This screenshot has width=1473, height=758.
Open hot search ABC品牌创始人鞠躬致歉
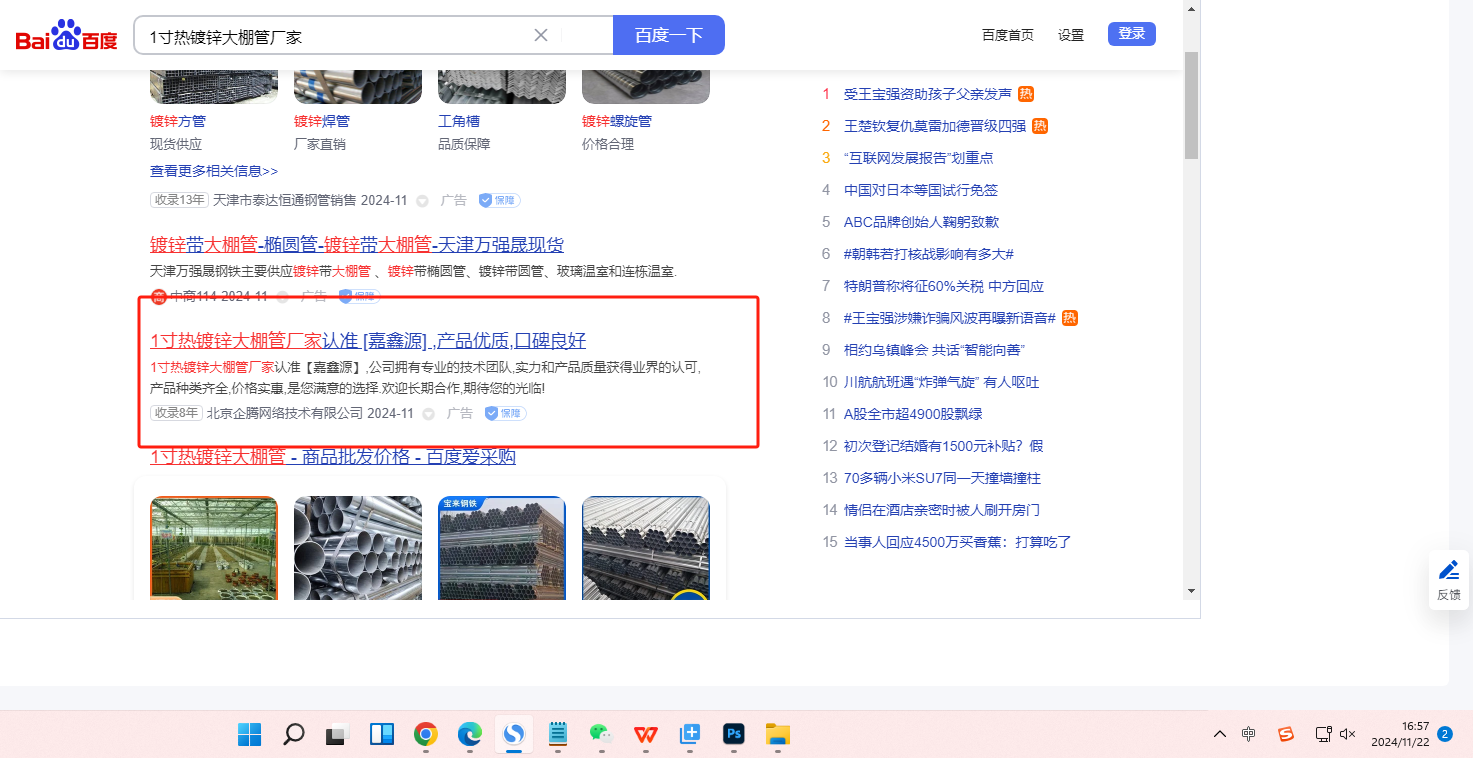tap(921, 222)
